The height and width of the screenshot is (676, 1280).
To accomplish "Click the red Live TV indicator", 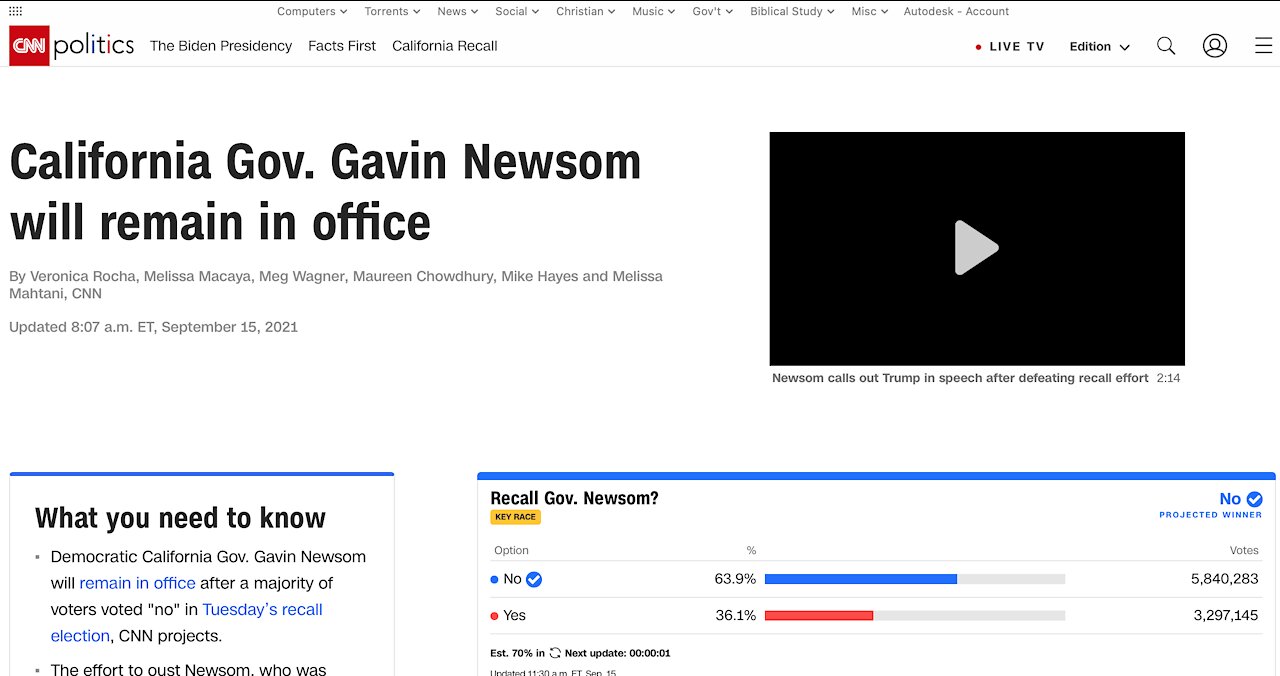I will tap(978, 47).
